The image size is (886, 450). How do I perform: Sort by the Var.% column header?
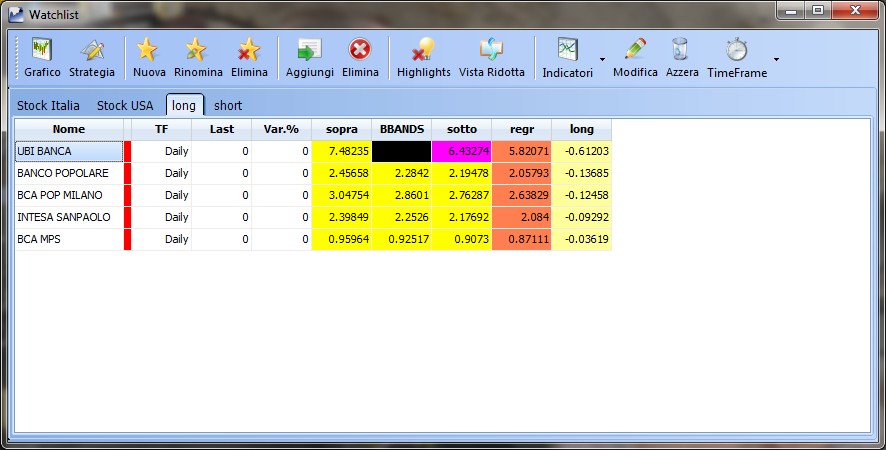(x=281, y=129)
